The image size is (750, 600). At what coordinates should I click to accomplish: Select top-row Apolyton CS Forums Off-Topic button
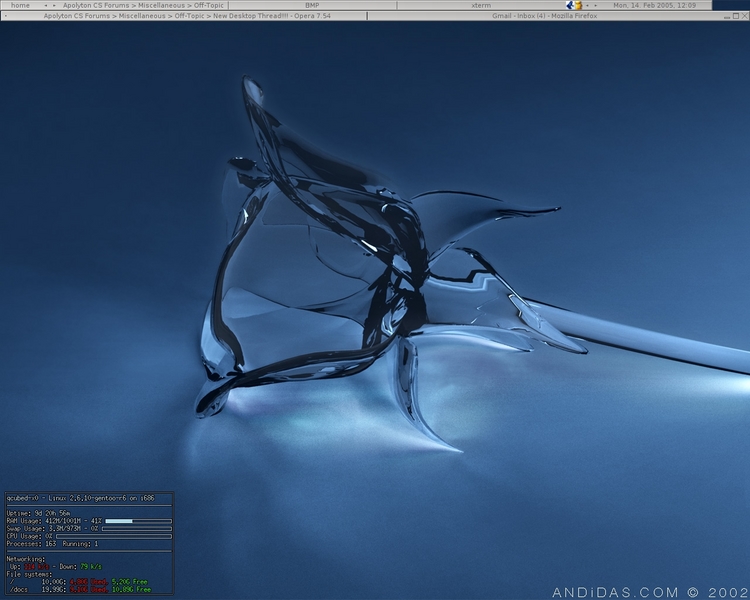(x=143, y=5)
